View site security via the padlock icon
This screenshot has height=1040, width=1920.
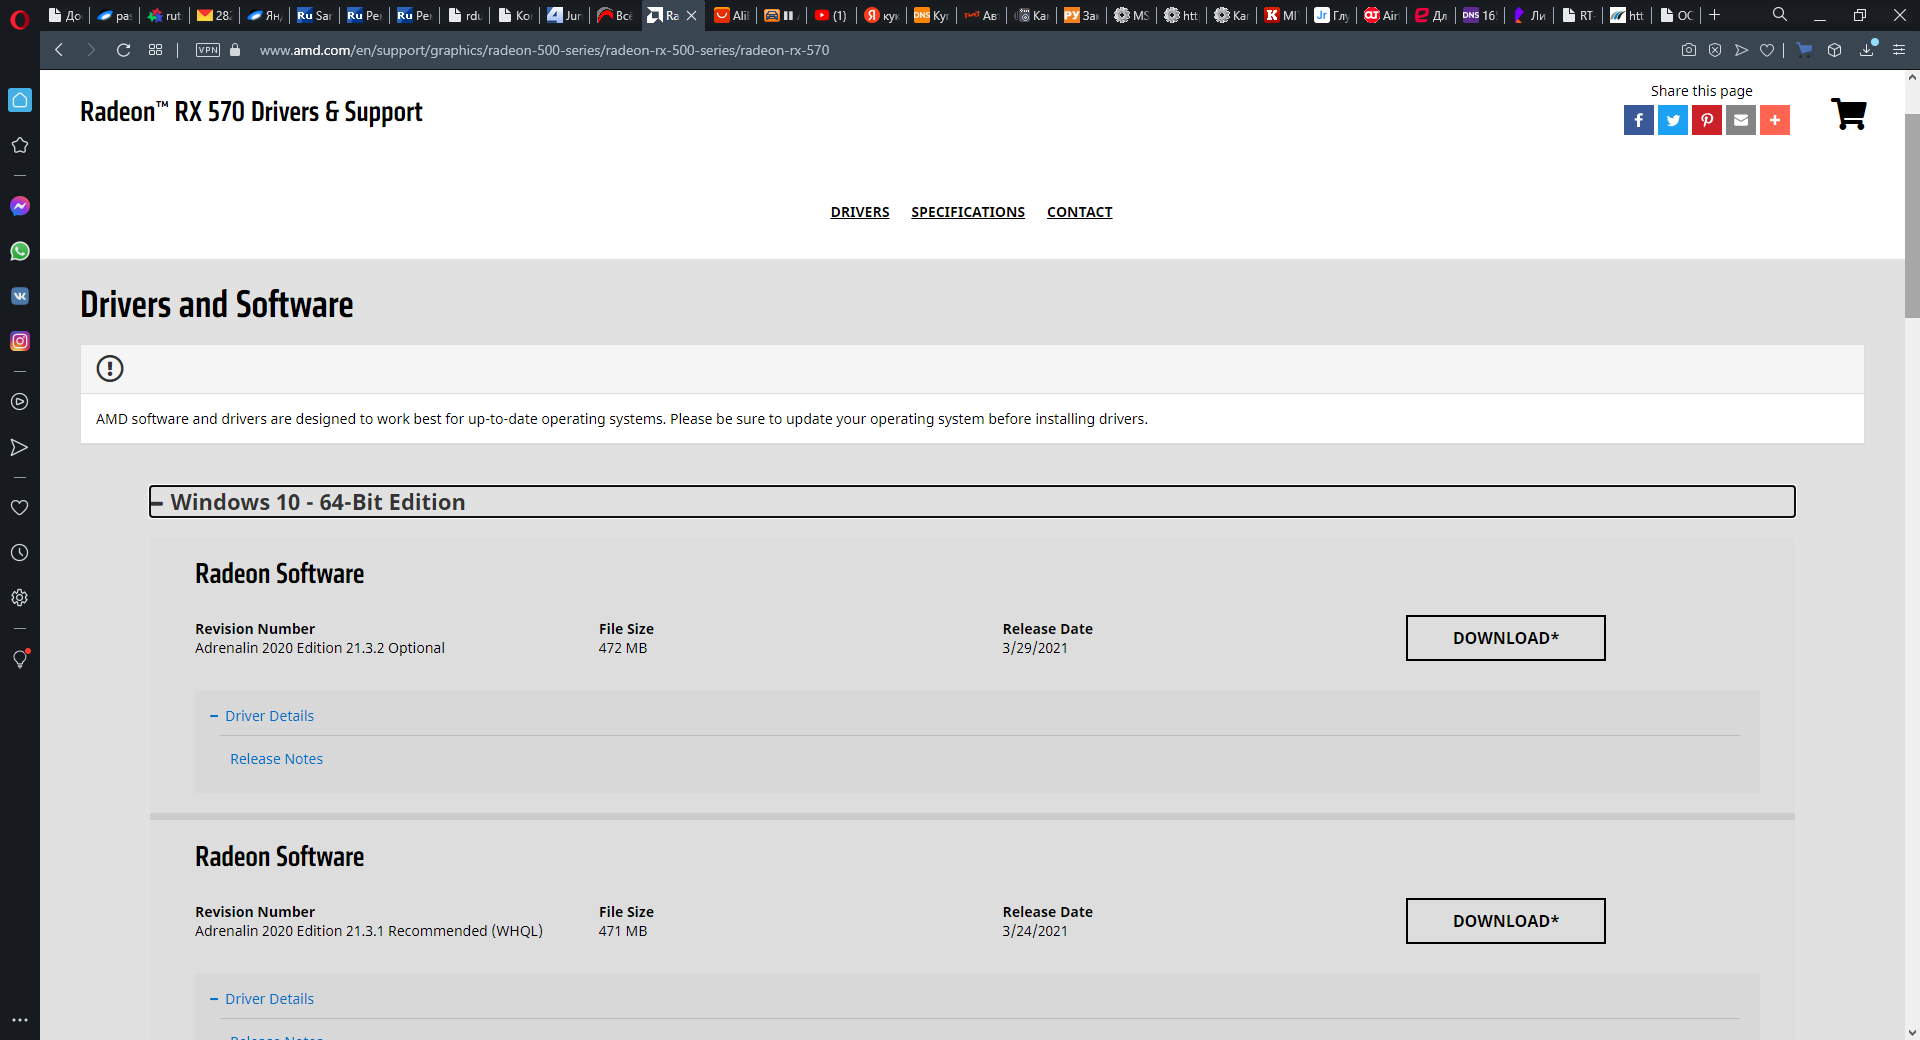coord(235,50)
